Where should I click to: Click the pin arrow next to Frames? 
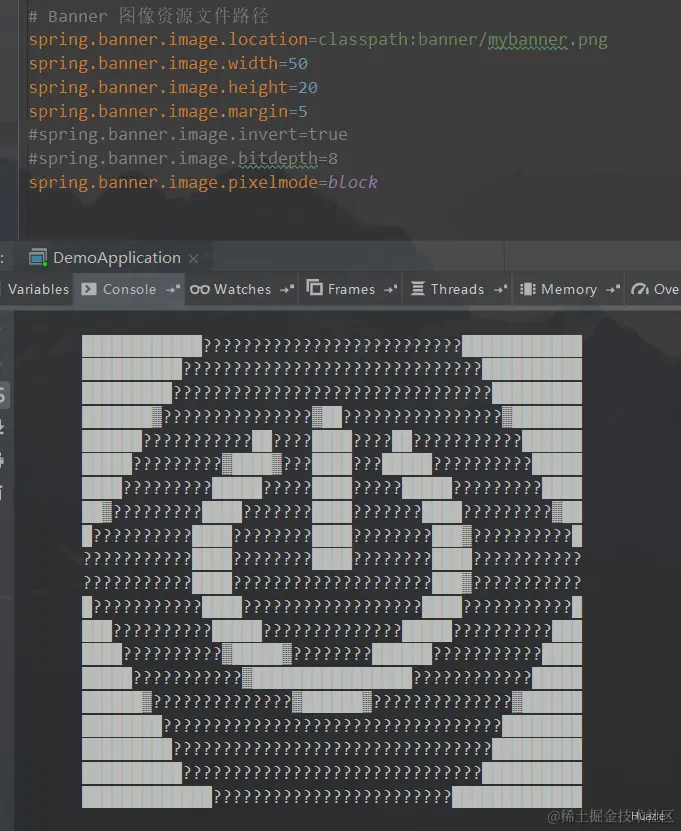click(390, 289)
